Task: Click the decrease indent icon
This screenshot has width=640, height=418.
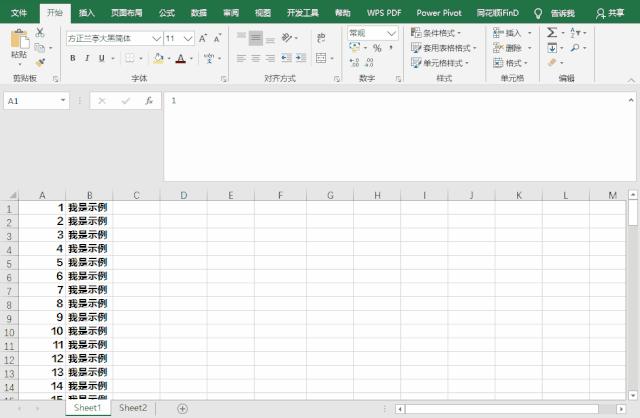Action: coord(286,58)
